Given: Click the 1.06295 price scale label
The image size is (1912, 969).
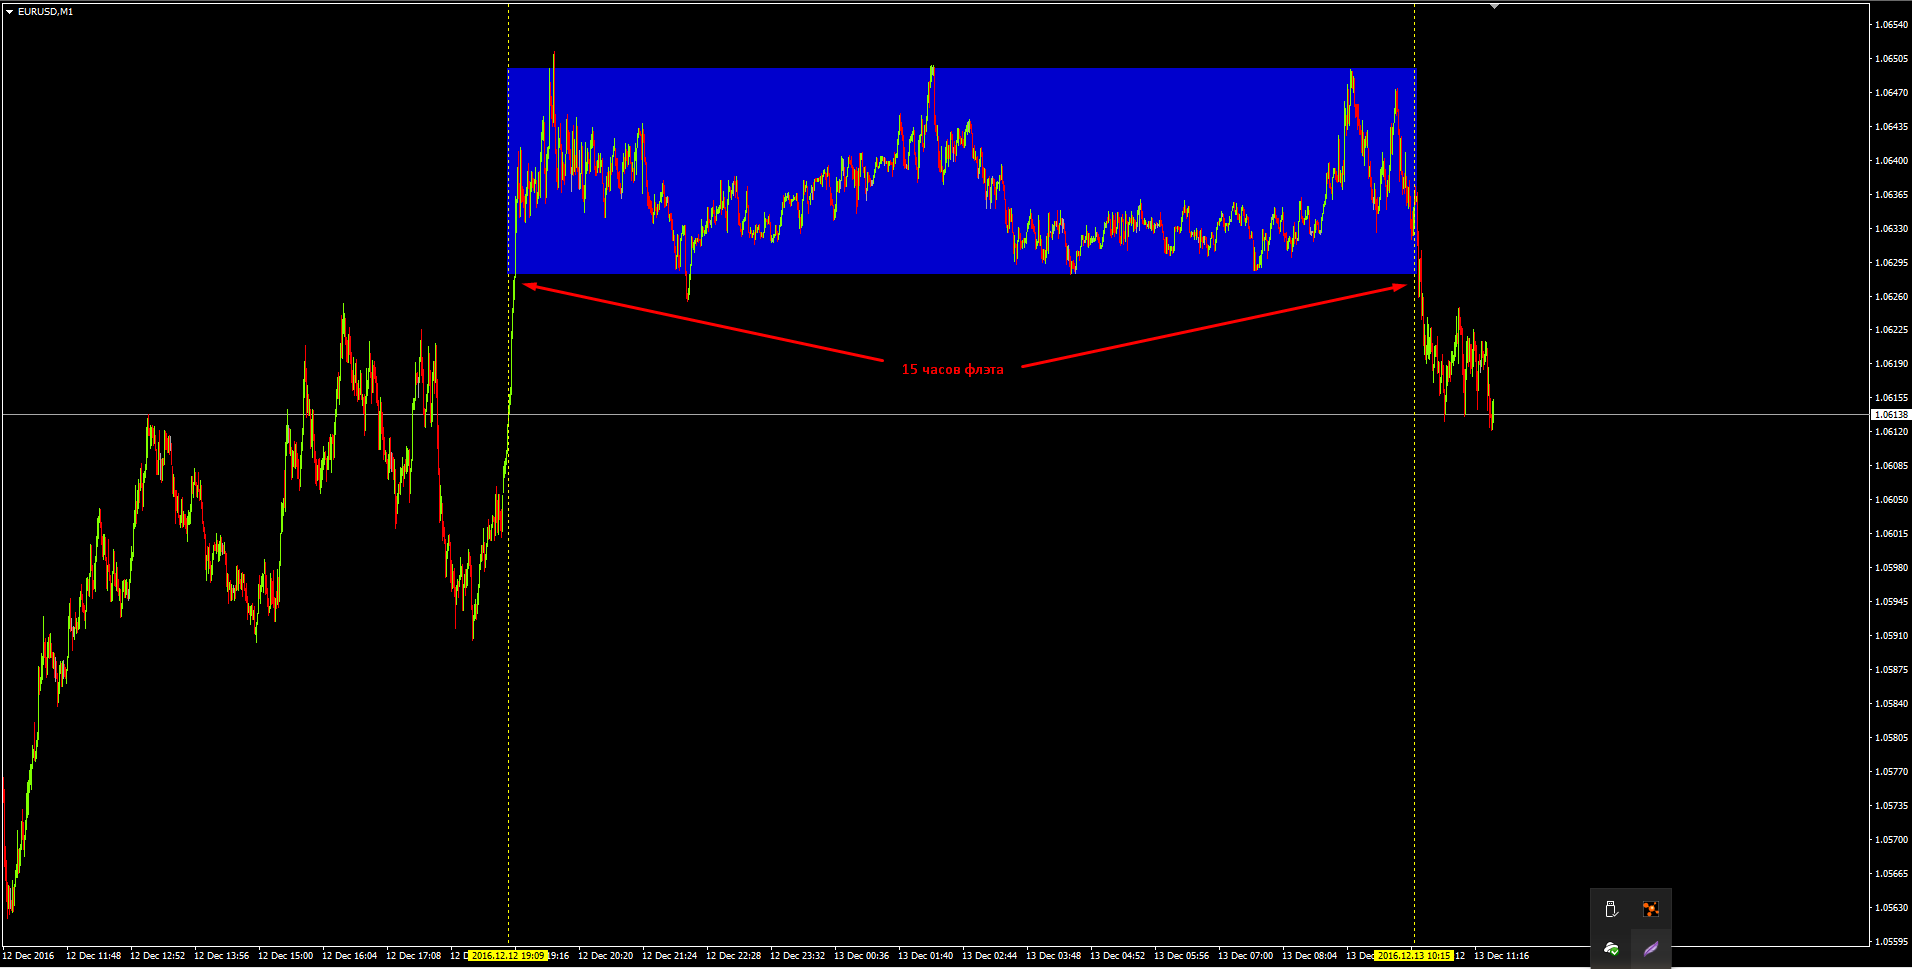Looking at the screenshot, I should coord(1891,263).
